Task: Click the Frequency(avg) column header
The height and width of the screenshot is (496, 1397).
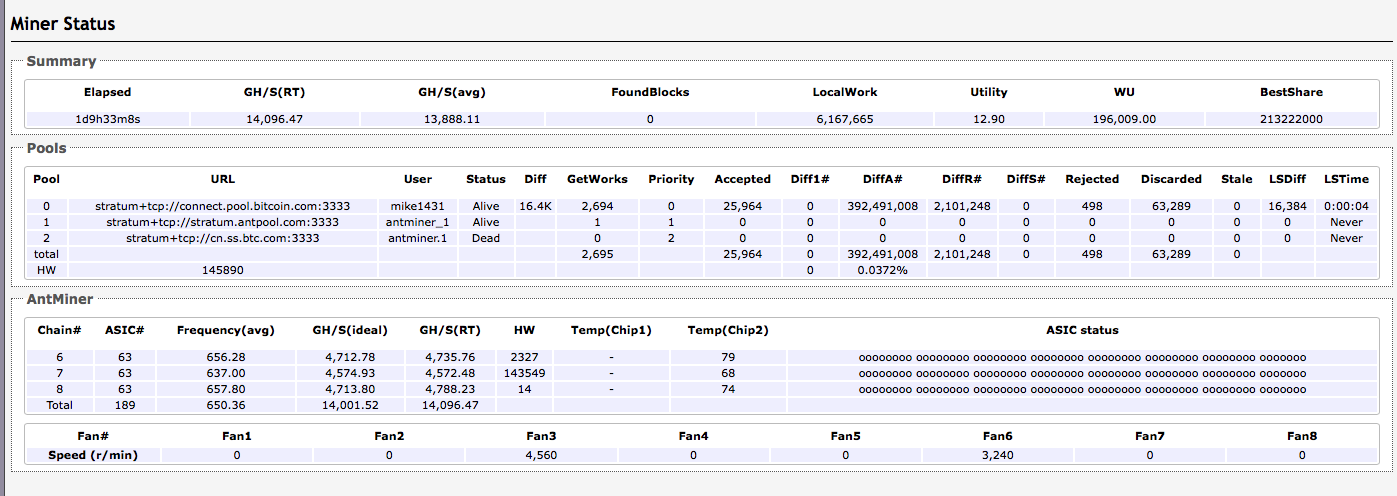Action: pos(225,330)
